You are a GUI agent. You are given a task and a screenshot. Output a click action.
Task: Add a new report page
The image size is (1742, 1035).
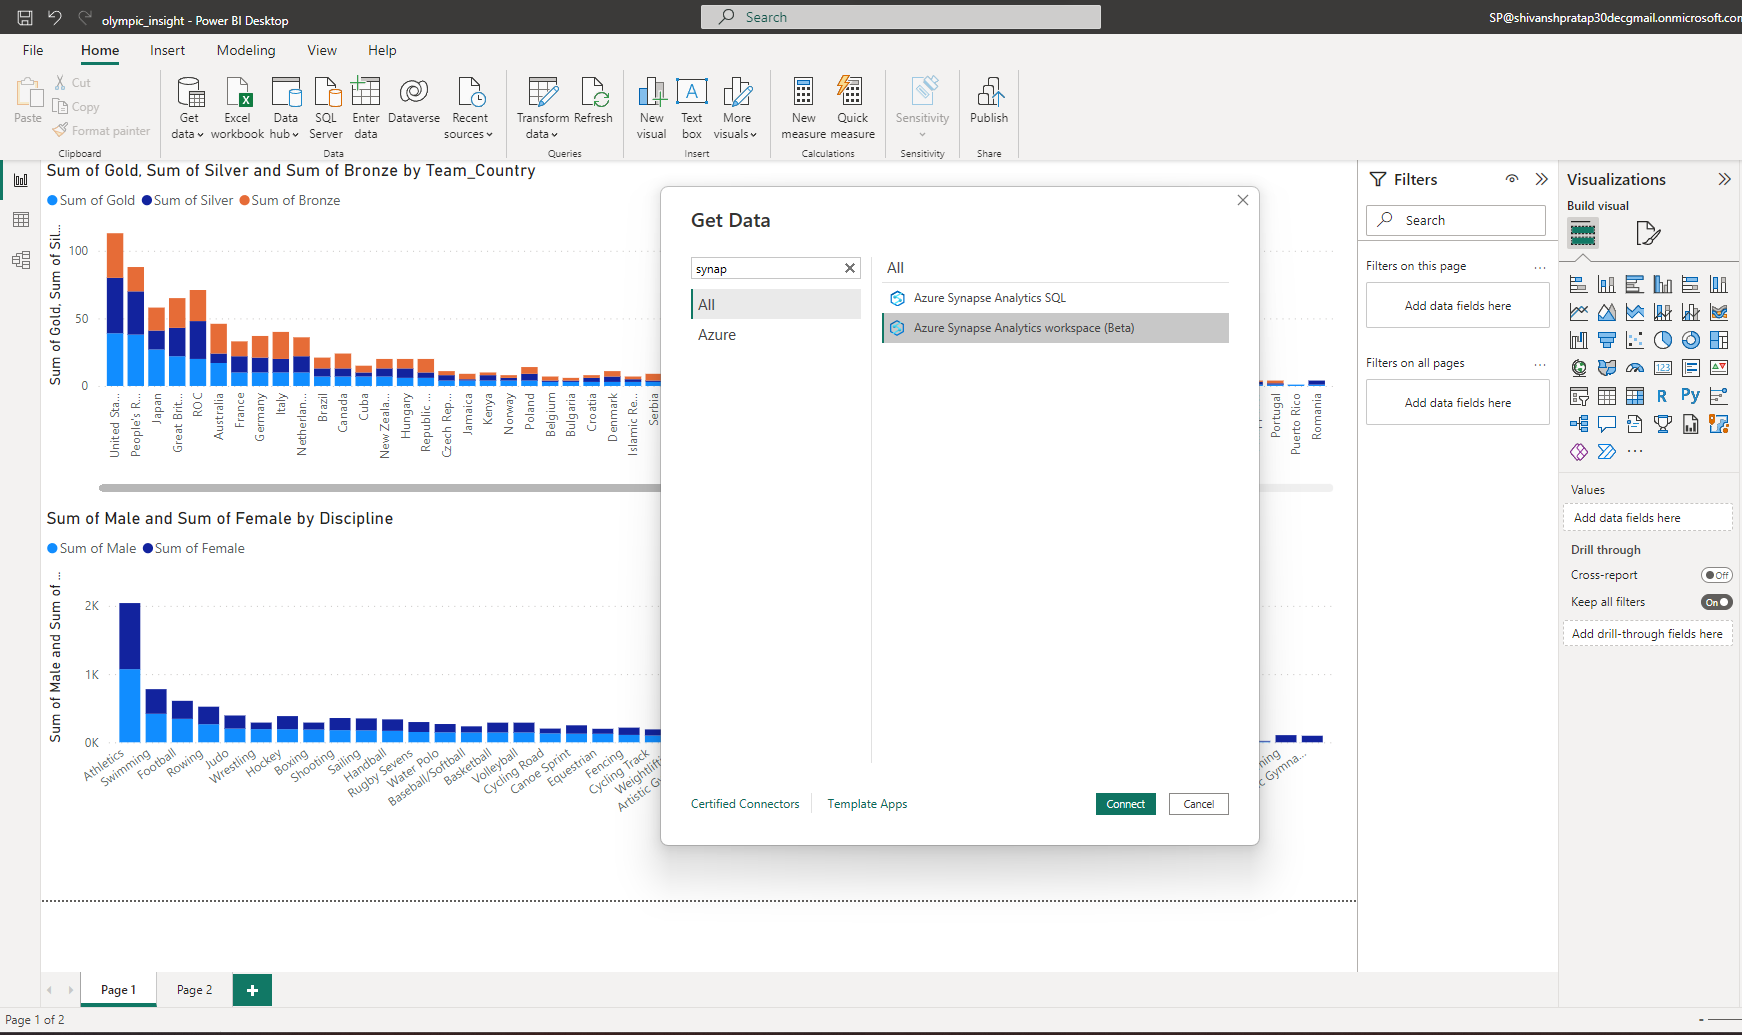click(x=253, y=990)
